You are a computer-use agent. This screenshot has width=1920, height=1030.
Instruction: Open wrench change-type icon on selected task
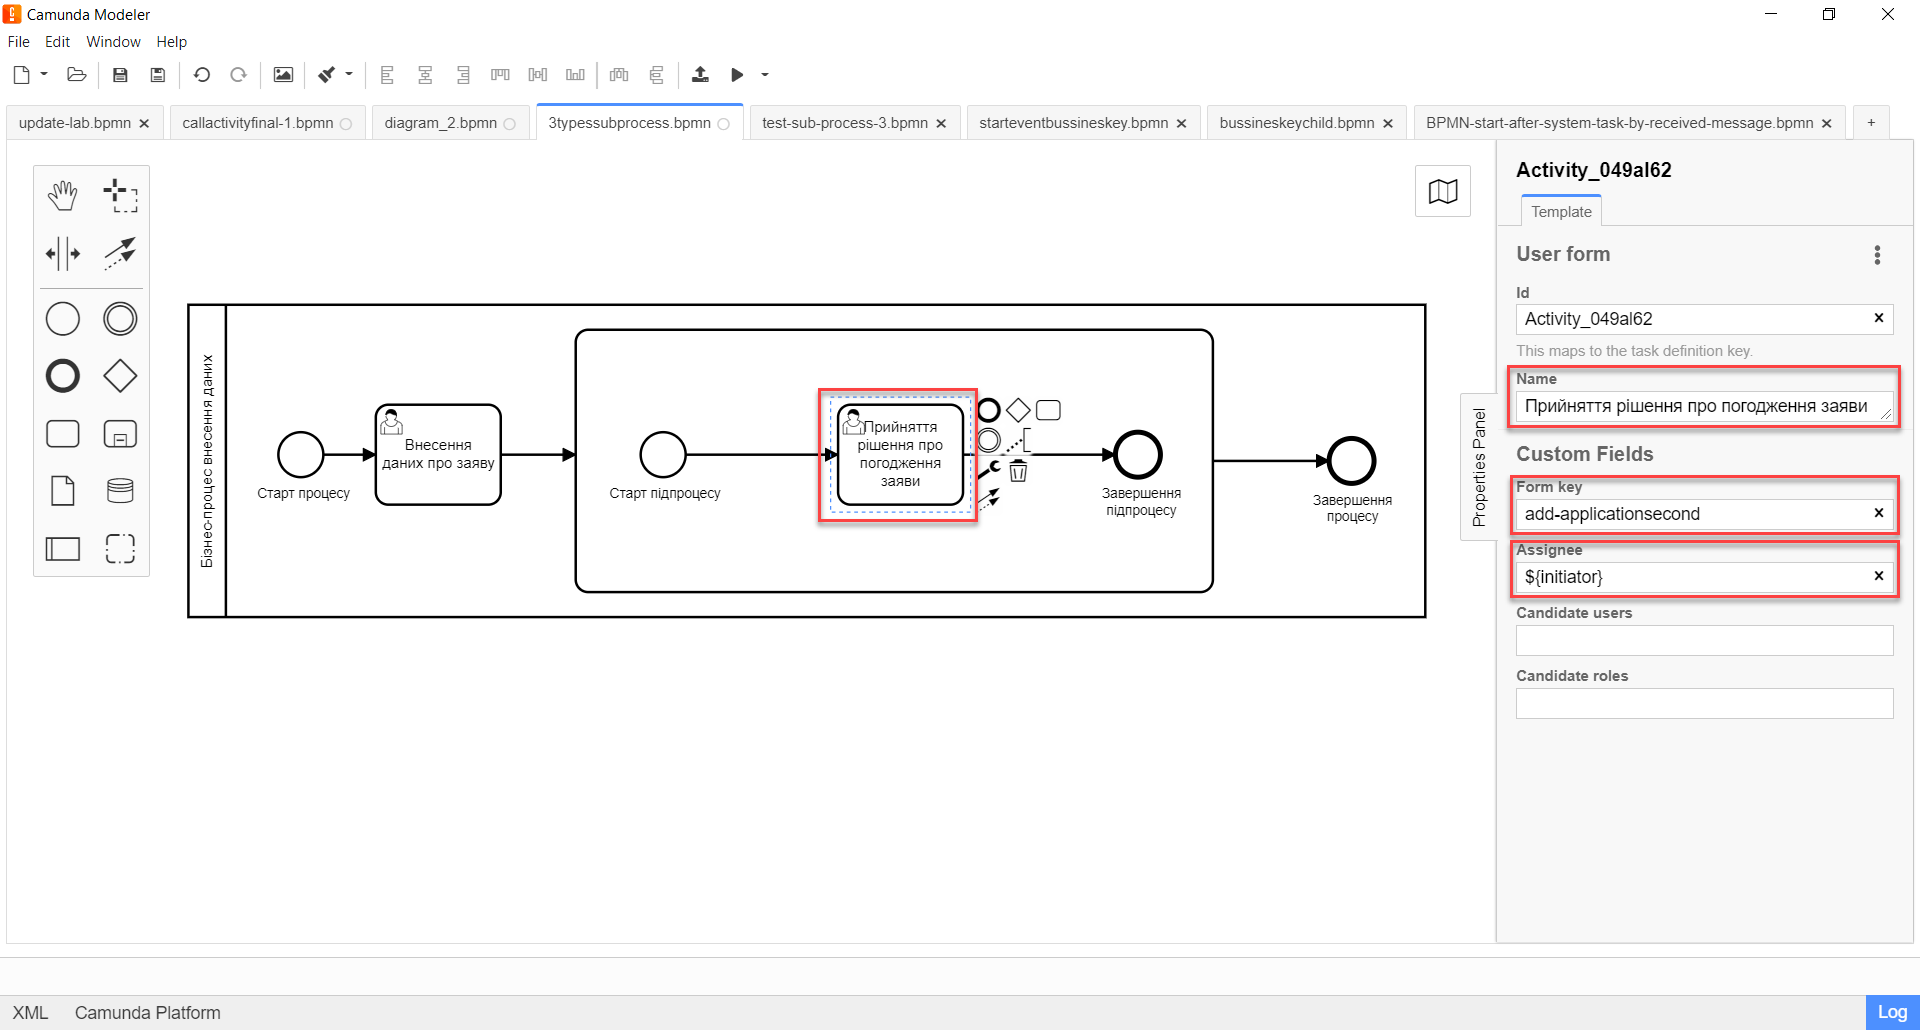(989, 469)
